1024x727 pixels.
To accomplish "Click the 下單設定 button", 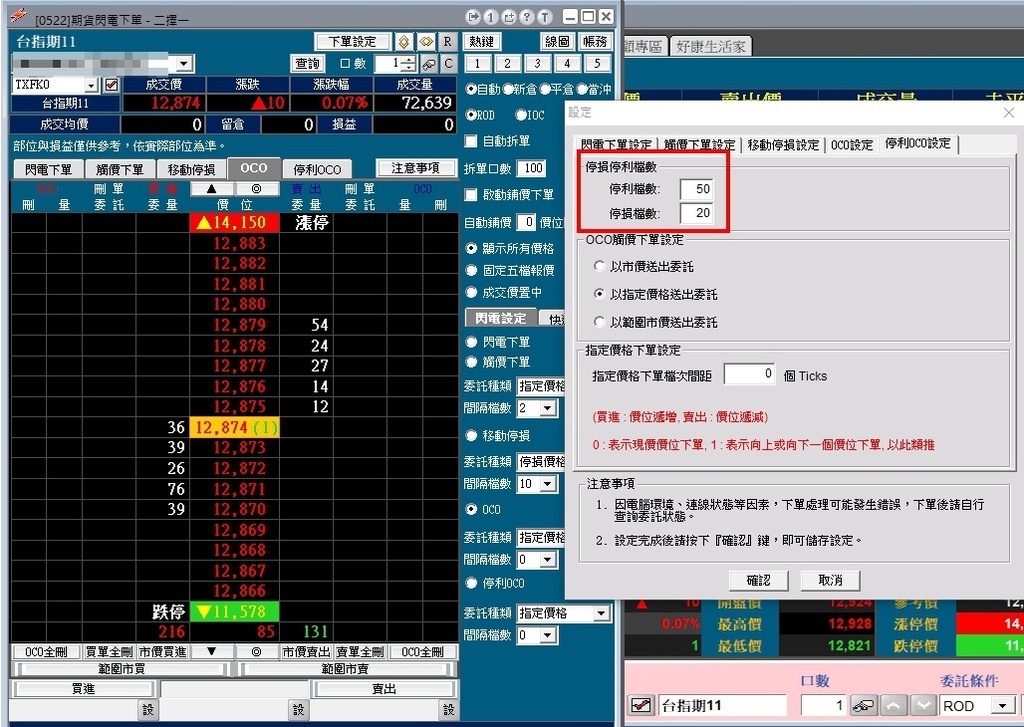I will (353, 42).
